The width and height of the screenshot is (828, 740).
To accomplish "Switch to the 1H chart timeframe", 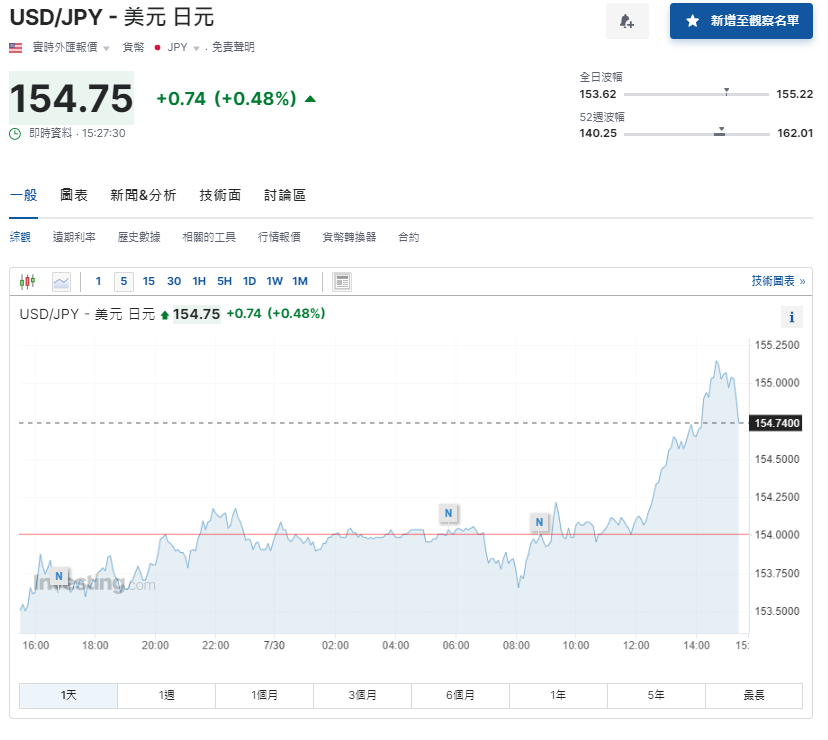I will tap(199, 281).
